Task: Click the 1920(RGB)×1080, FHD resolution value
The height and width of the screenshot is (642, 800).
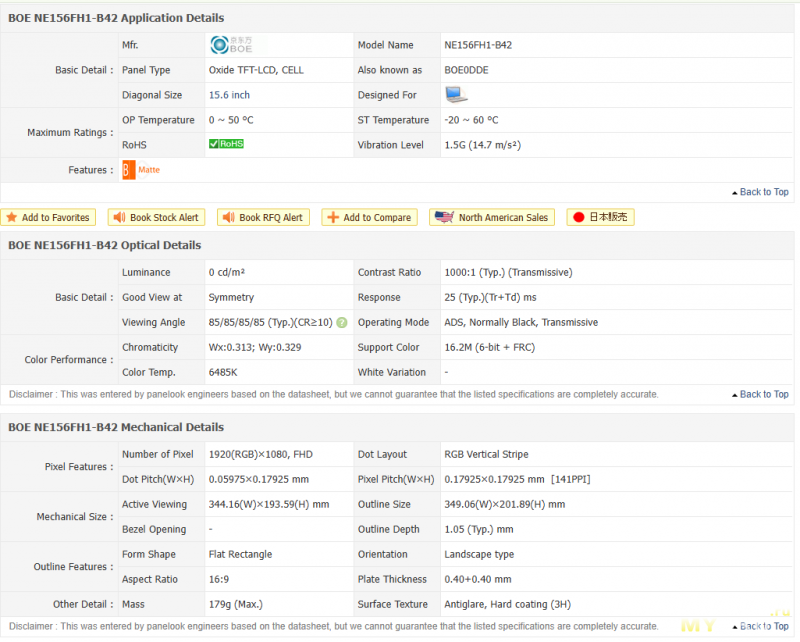Action: pyautogui.click(x=260, y=454)
